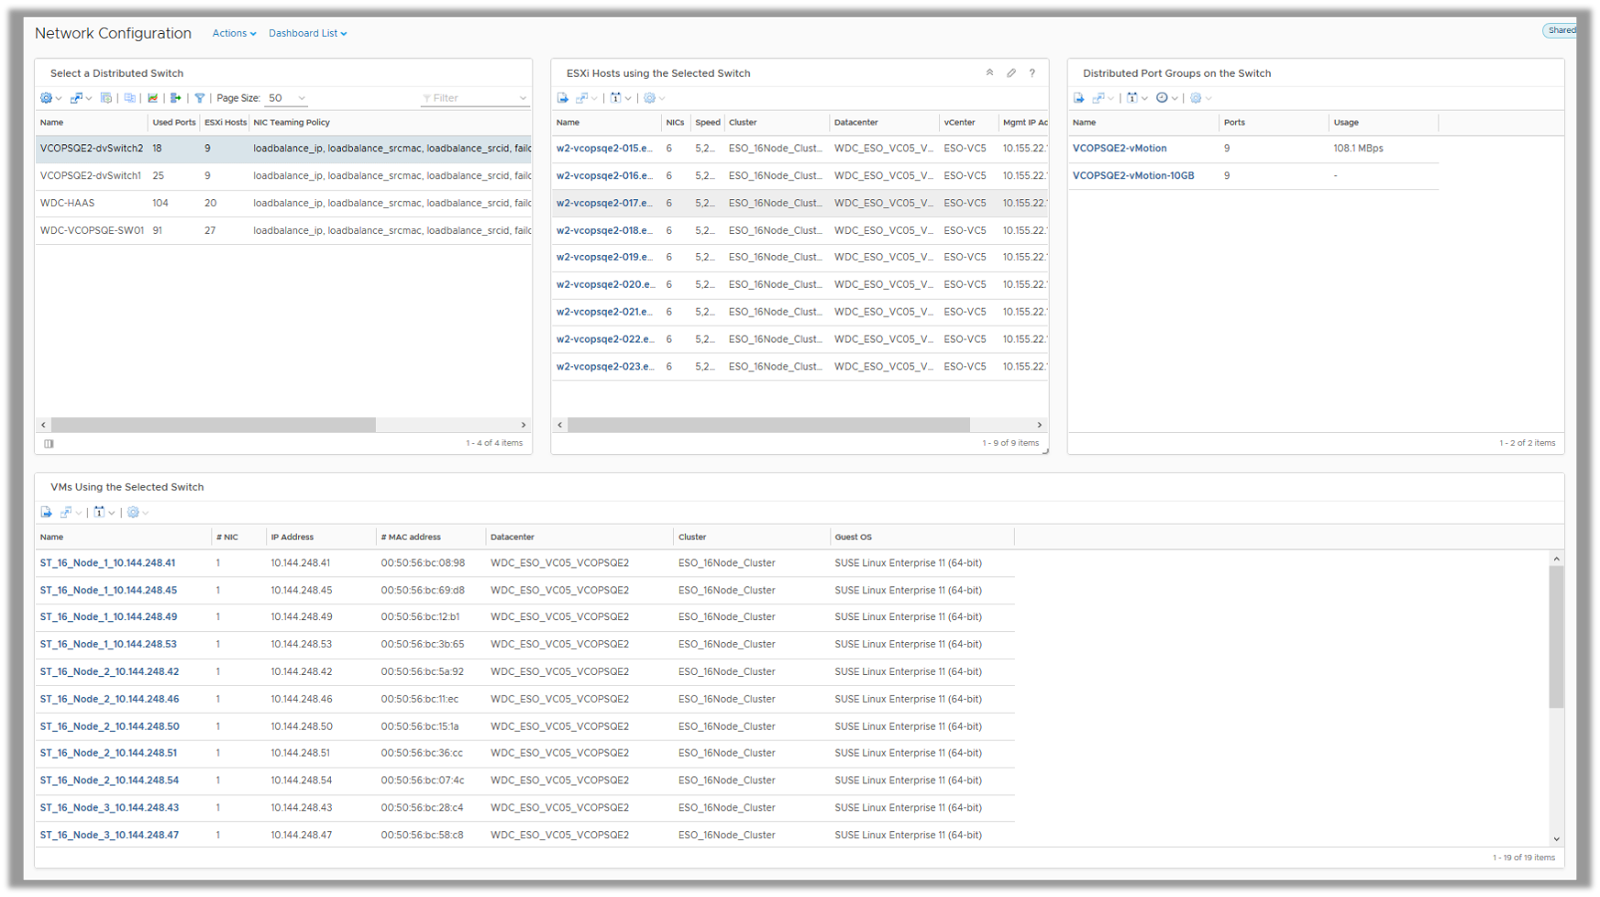Select the WDC-HAAS switch row

pyautogui.click(x=67, y=203)
